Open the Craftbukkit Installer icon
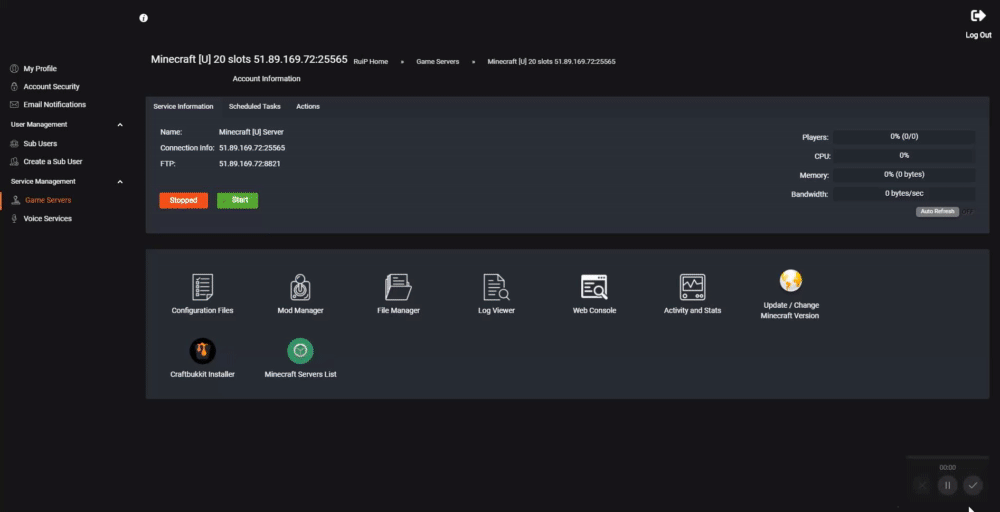The image size is (1000, 512). 202,351
